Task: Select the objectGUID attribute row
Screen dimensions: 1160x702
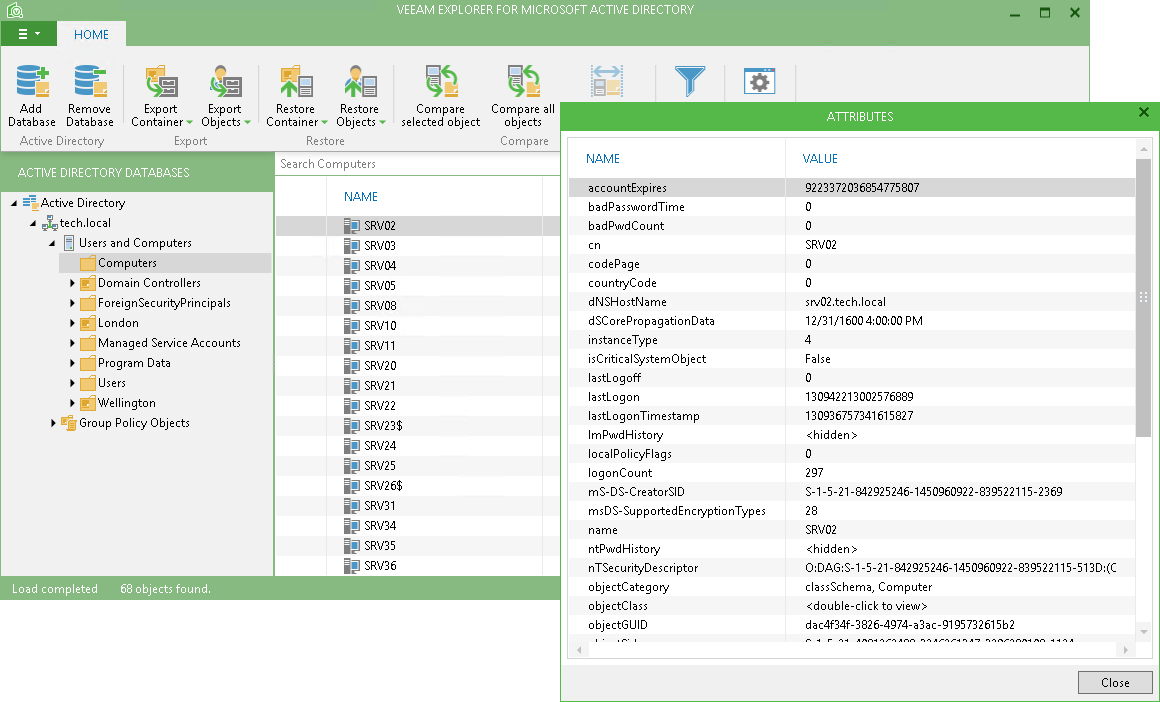Action: [852, 625]
